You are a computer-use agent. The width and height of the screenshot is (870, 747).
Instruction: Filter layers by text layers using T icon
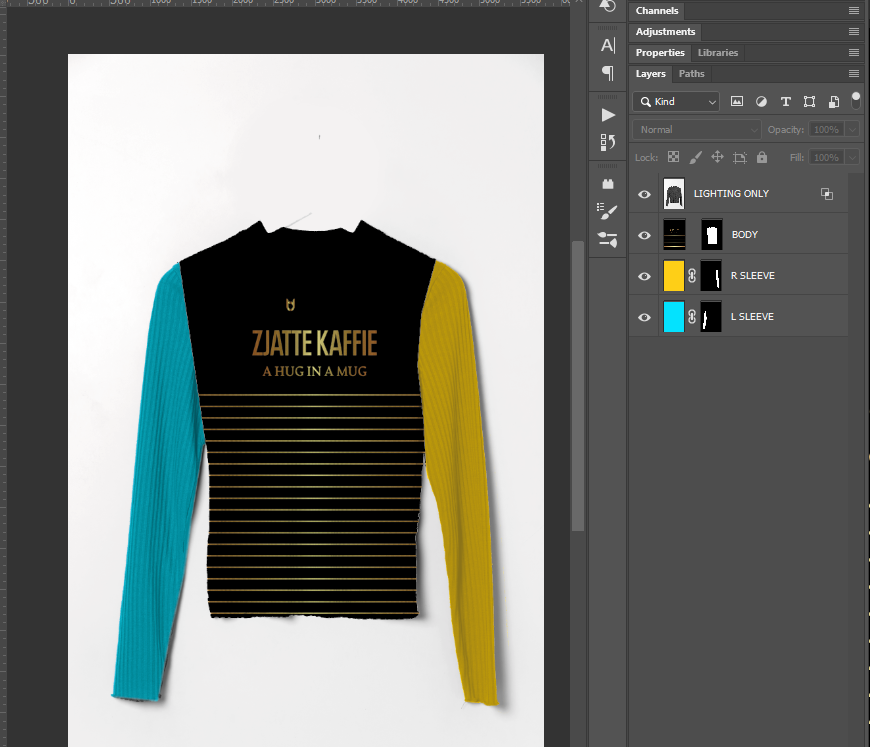pos(785,101)
